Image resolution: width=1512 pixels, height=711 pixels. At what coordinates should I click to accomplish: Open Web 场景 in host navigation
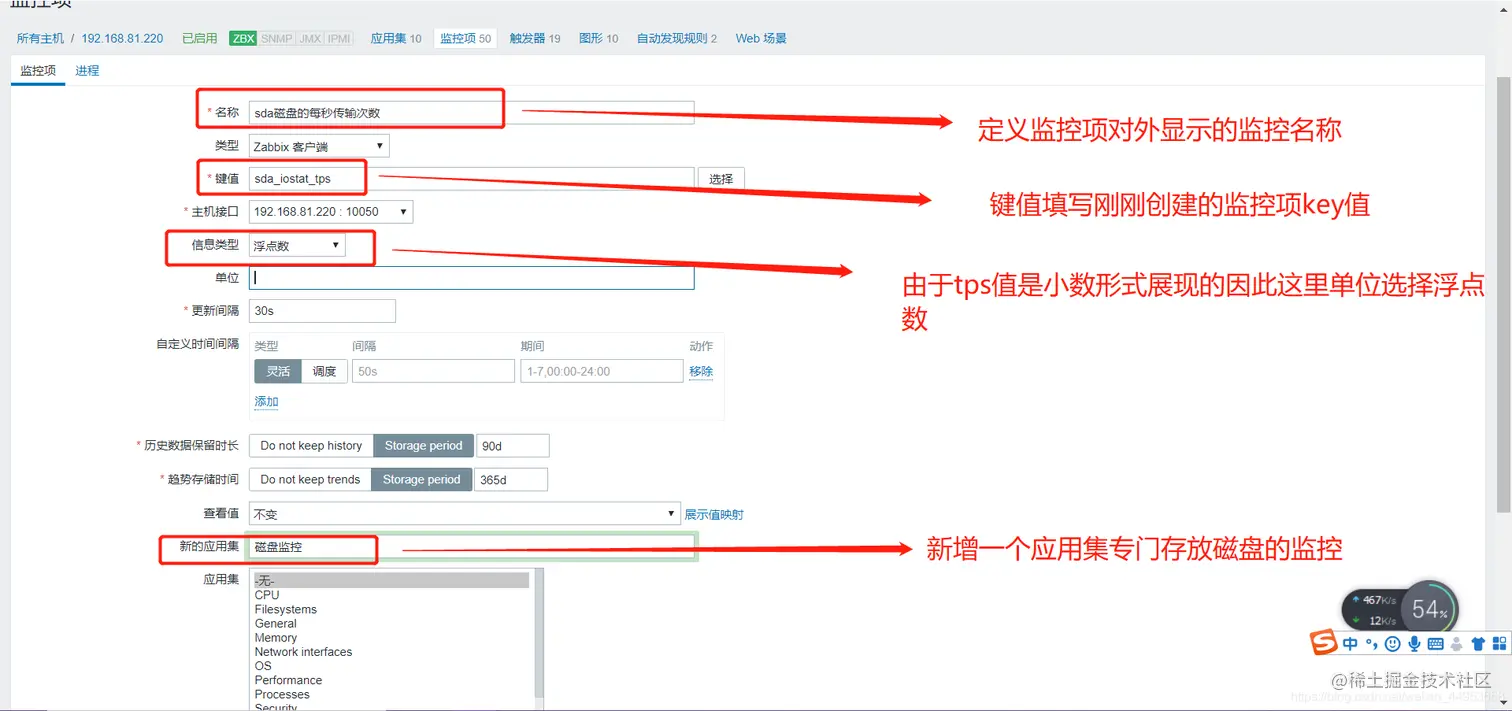(x=761, y=39)
